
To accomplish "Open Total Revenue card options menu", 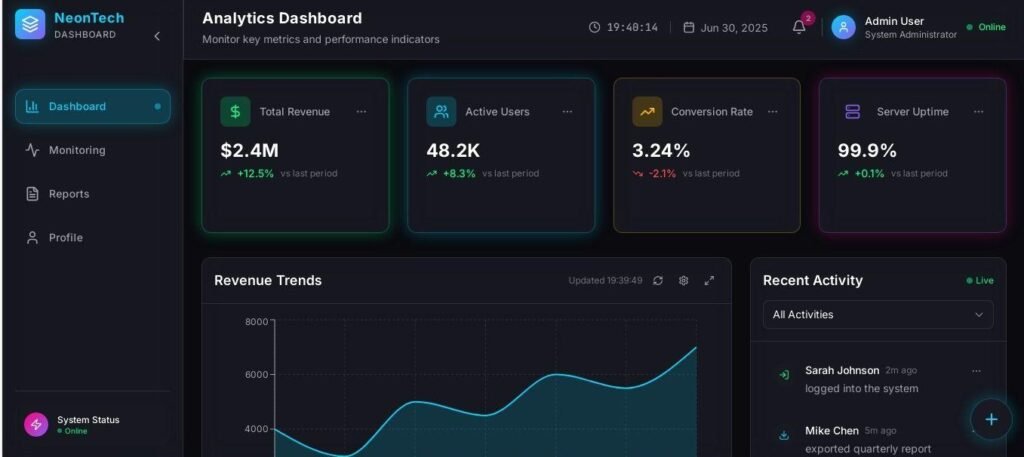I will [361, 112].
